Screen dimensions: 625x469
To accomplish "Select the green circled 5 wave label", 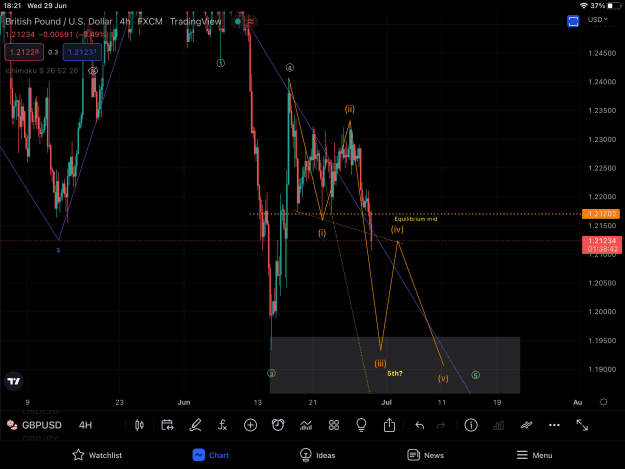I will click(x=476, y=375).
